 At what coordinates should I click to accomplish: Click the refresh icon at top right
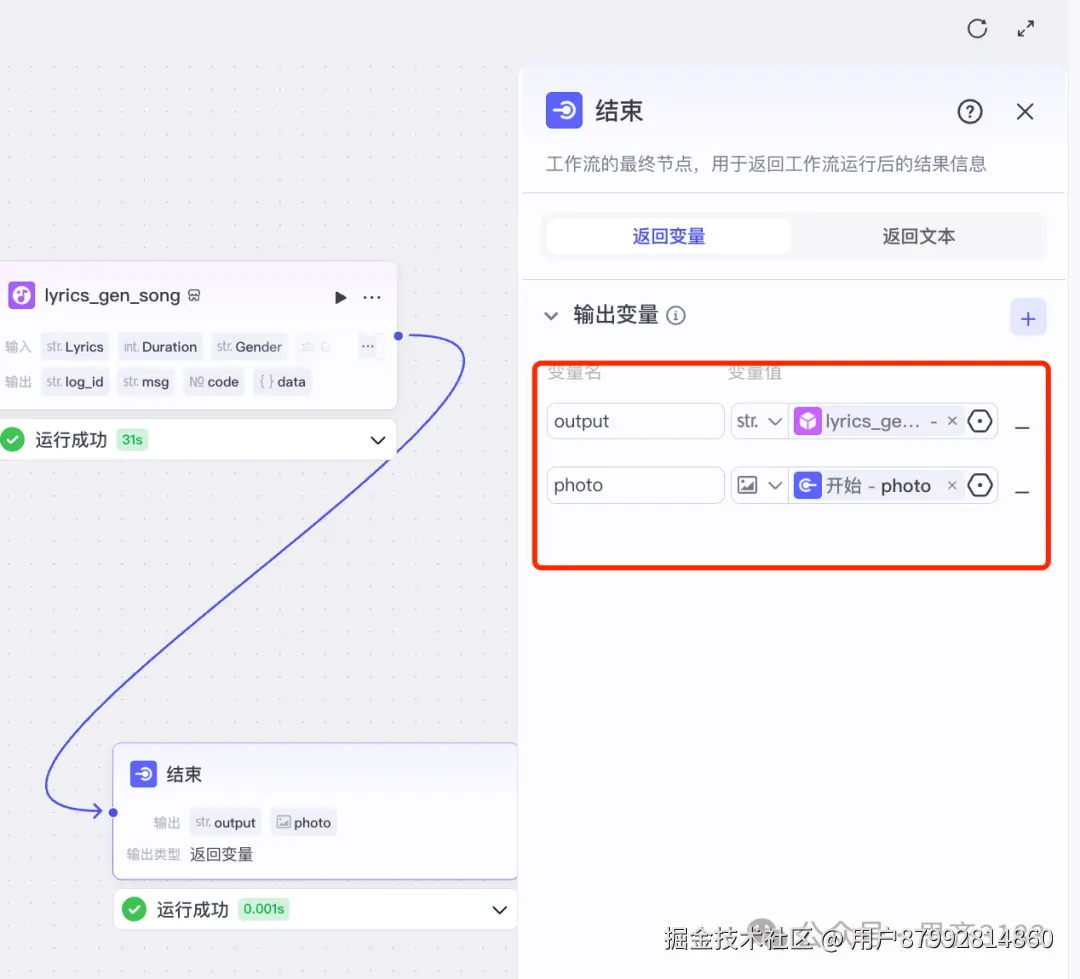coord(977,29)
